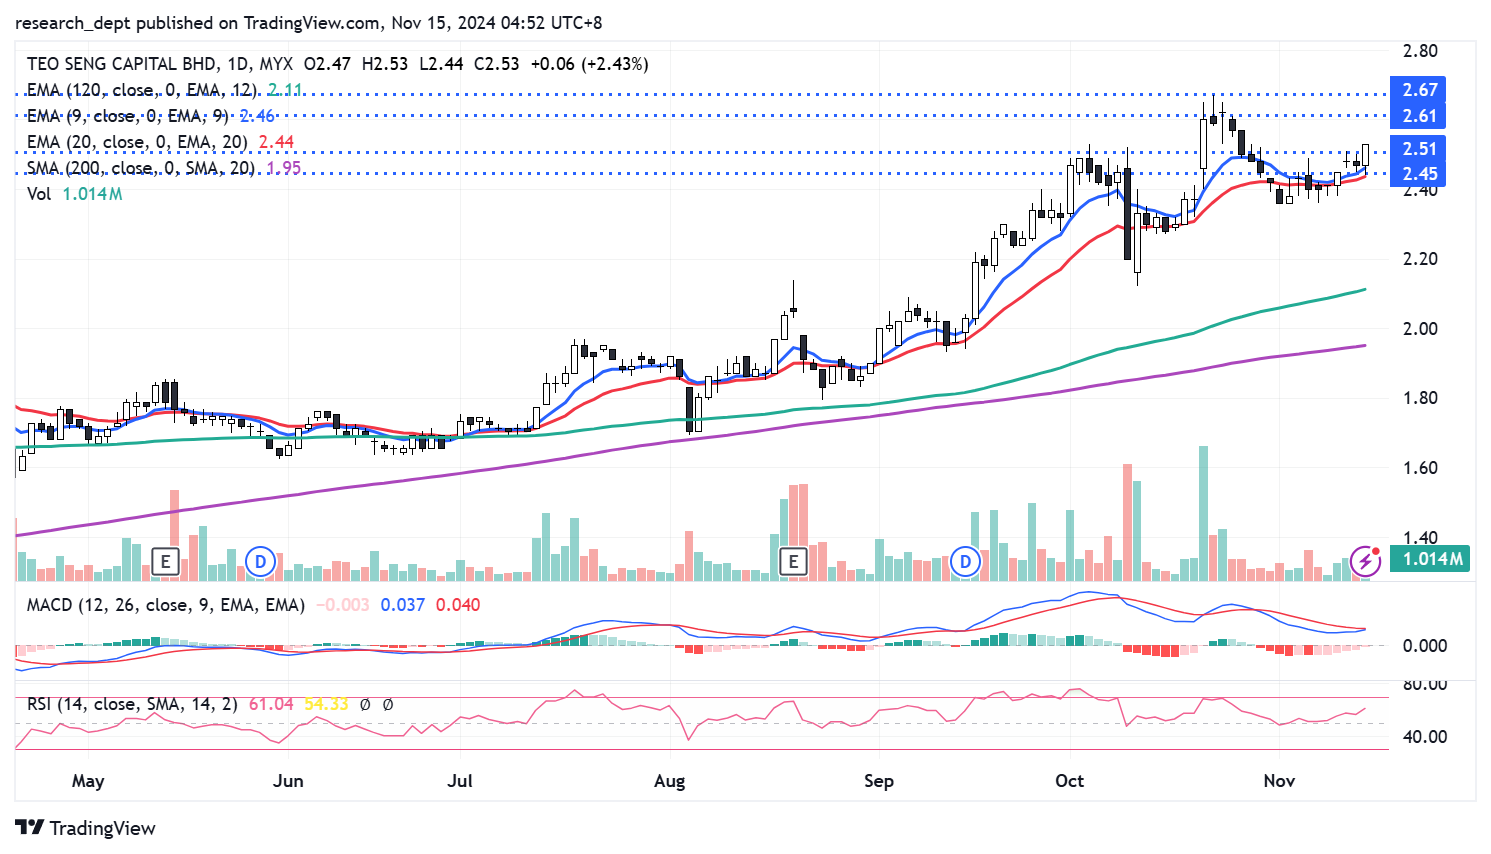Click the Vol legend label

pos(39,194)
